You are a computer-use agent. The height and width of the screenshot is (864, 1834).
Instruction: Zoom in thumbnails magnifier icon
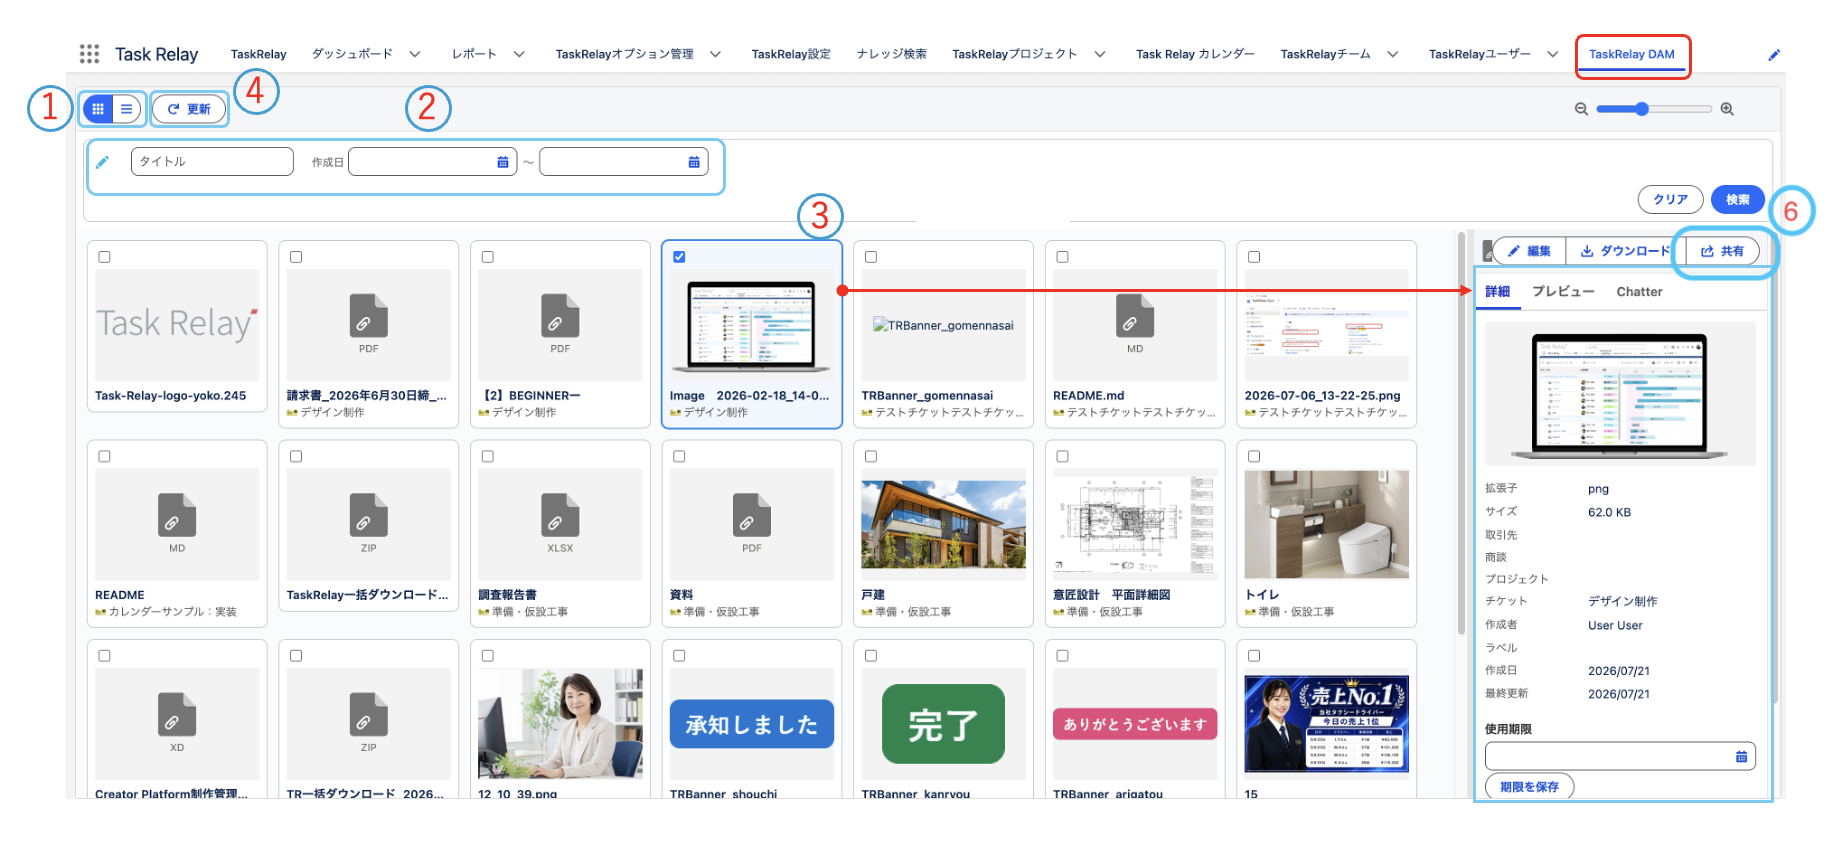(x=1727, y=109)
